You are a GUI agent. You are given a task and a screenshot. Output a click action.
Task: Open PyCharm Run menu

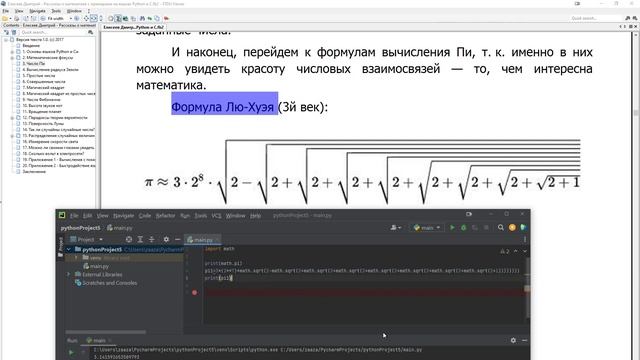click(x=185, y=216)
